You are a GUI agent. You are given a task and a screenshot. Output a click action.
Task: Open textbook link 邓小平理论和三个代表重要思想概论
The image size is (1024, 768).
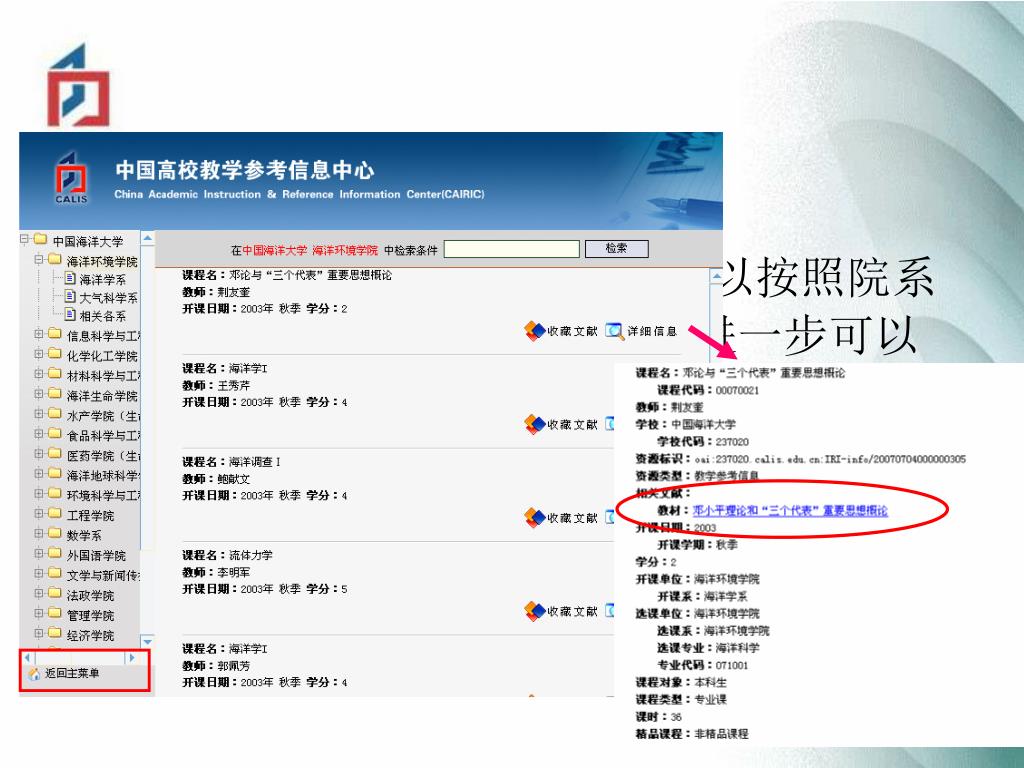790,511
